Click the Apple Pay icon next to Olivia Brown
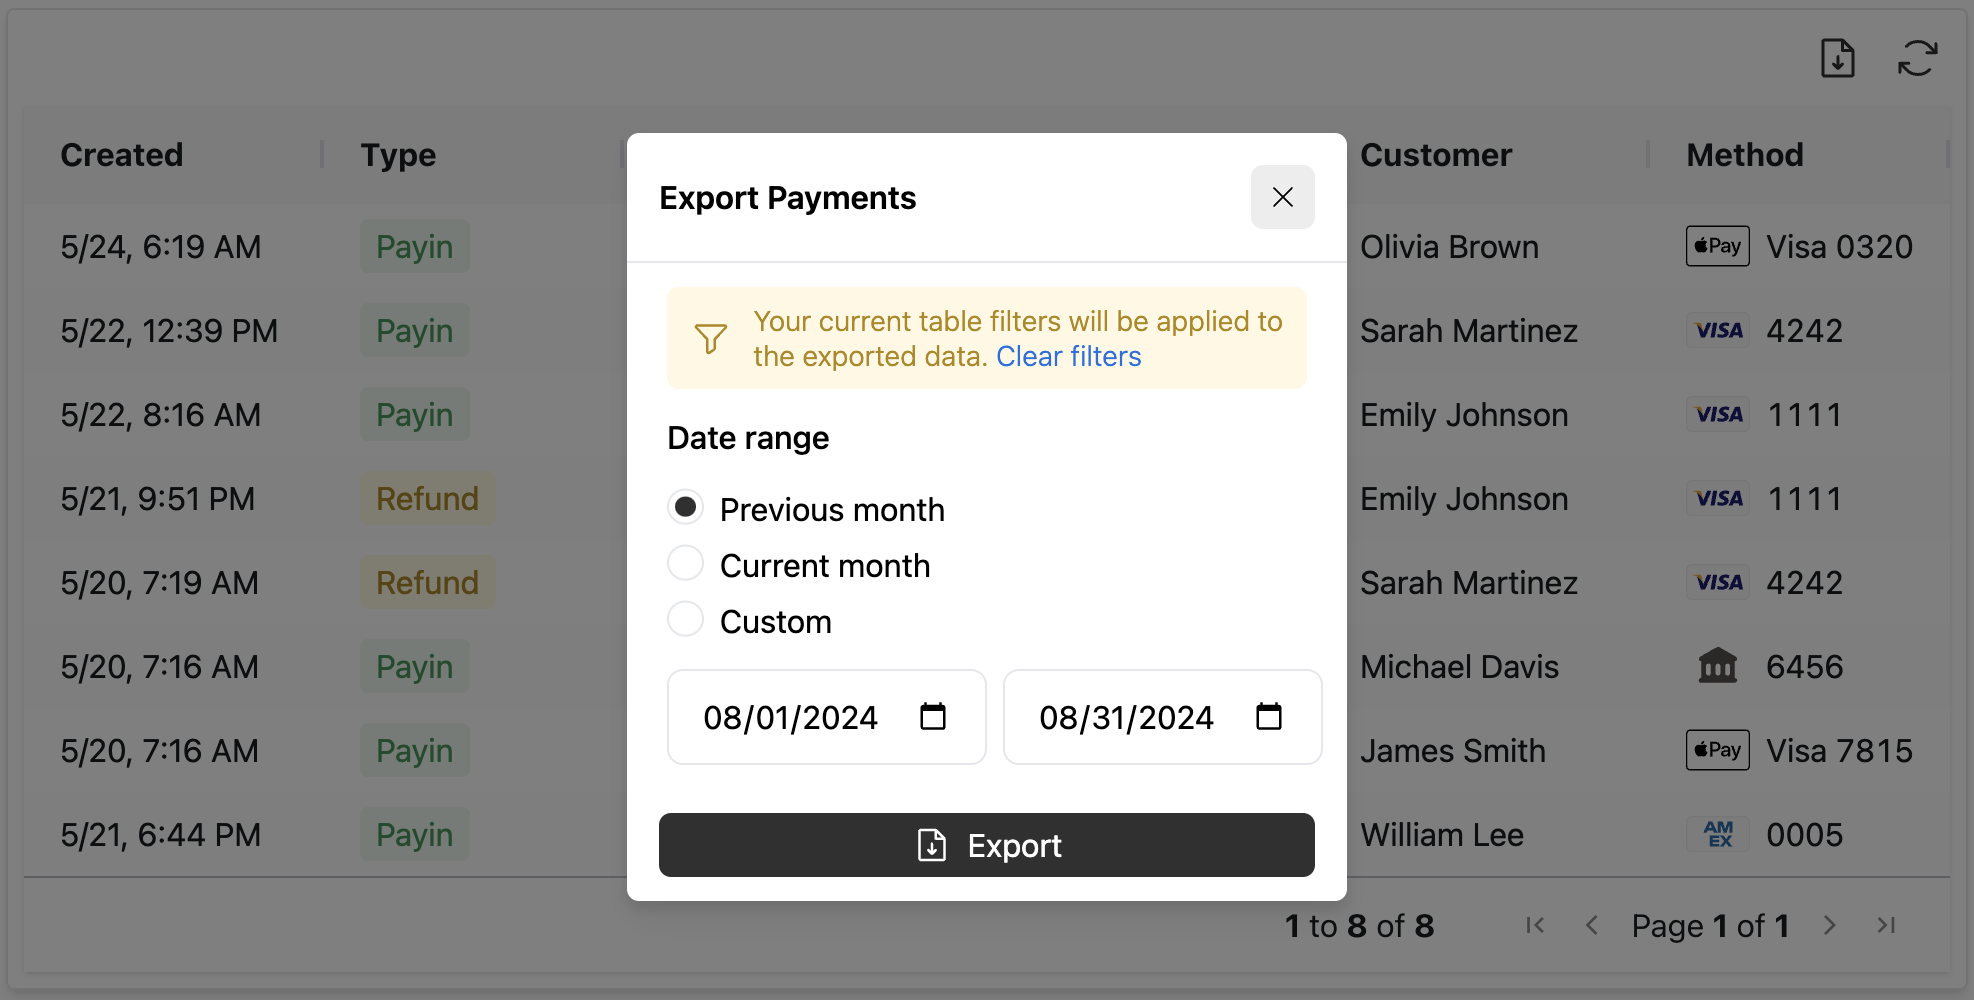 (1717, 246)
